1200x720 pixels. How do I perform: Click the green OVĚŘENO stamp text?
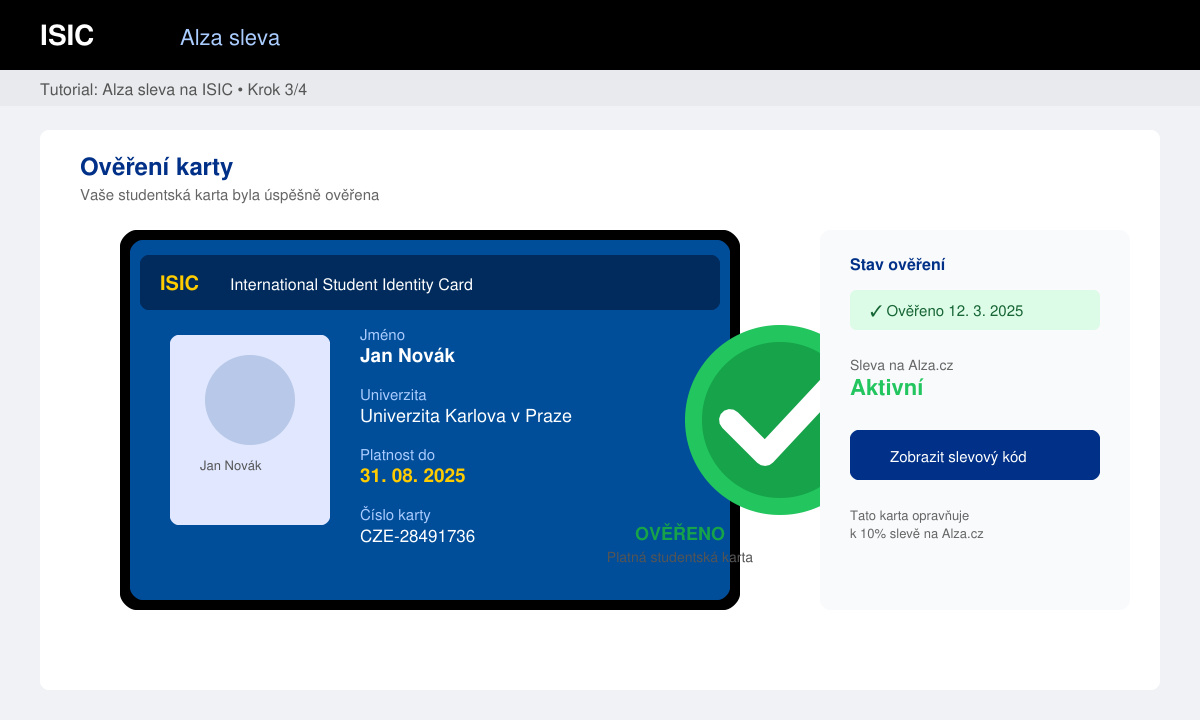click(680, 534)
